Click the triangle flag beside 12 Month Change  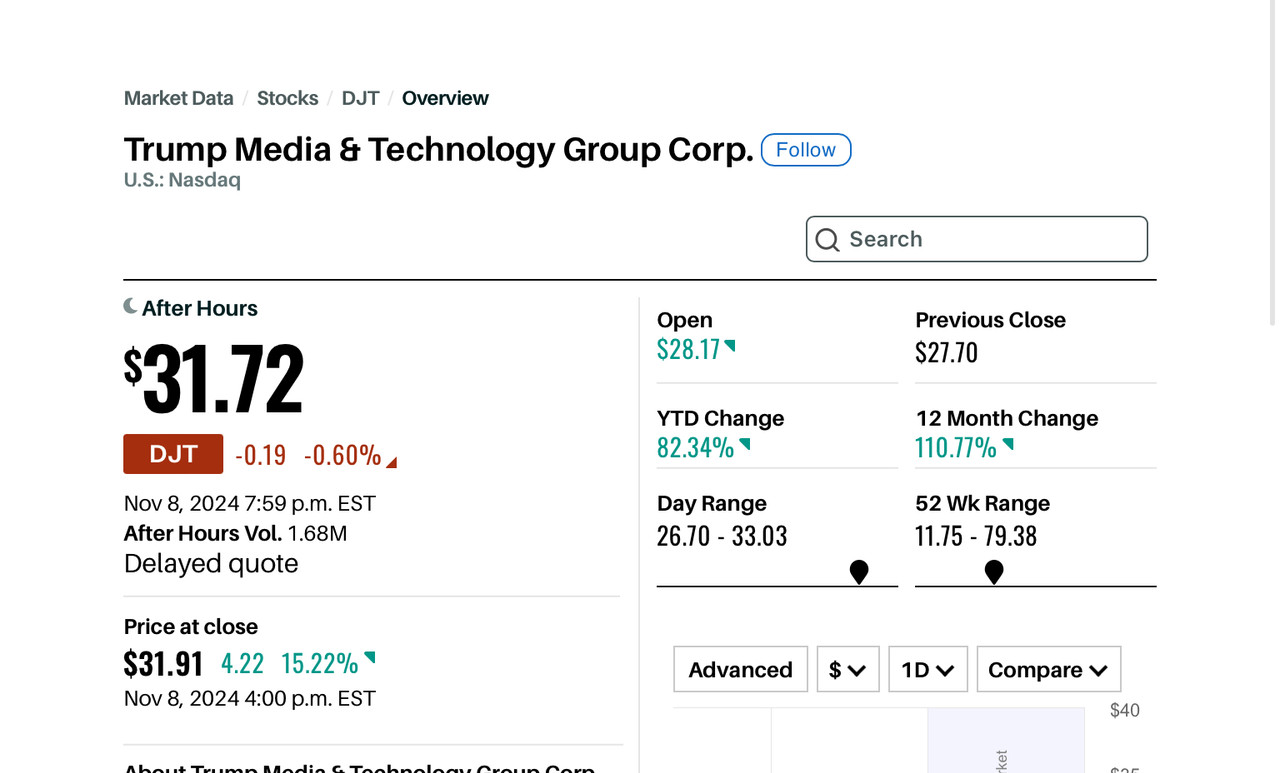coord(1009,444)
